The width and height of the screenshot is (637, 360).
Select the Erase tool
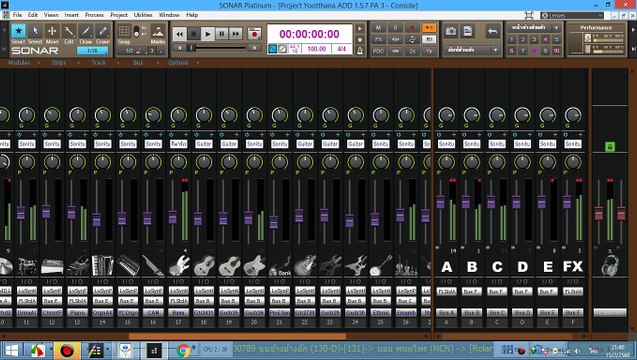click(103, 31)
